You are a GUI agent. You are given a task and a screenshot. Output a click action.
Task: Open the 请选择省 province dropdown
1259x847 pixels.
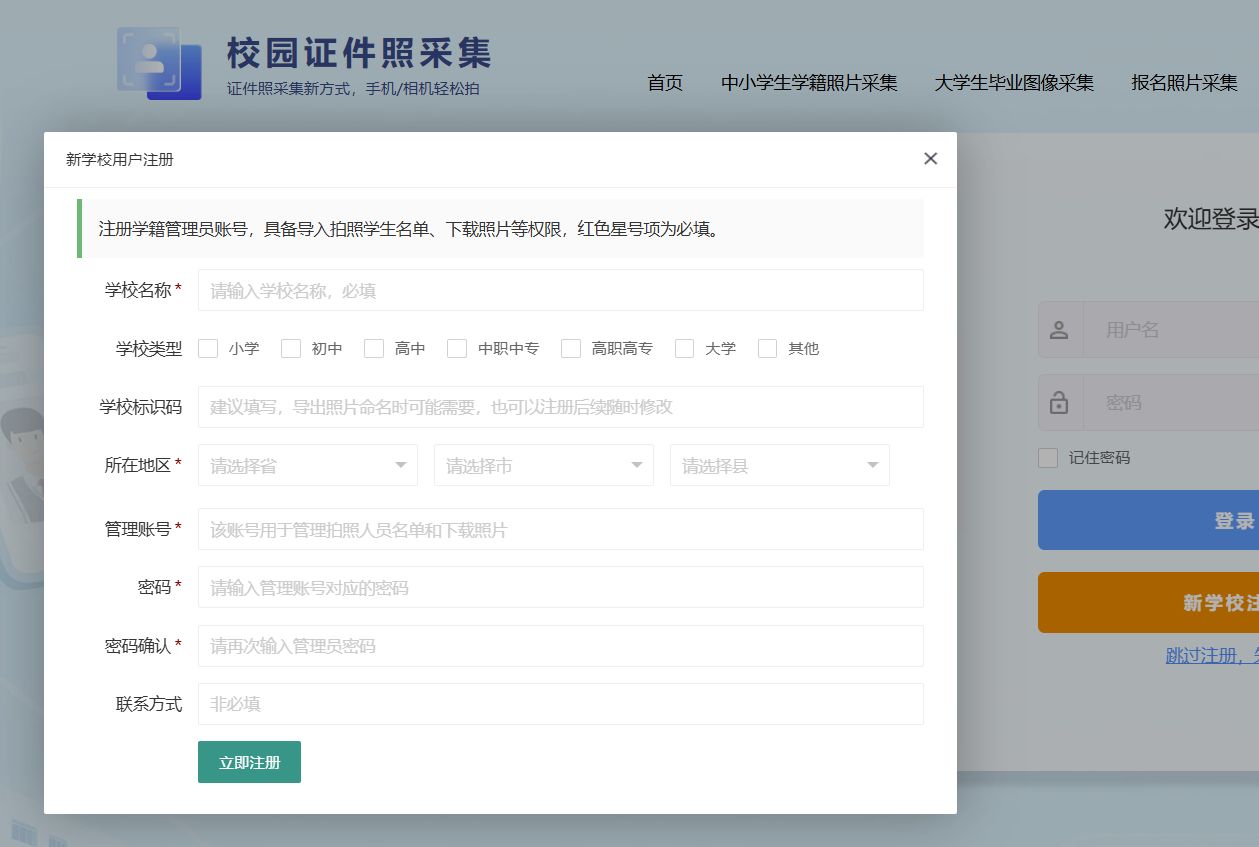(x=307, y=466)
